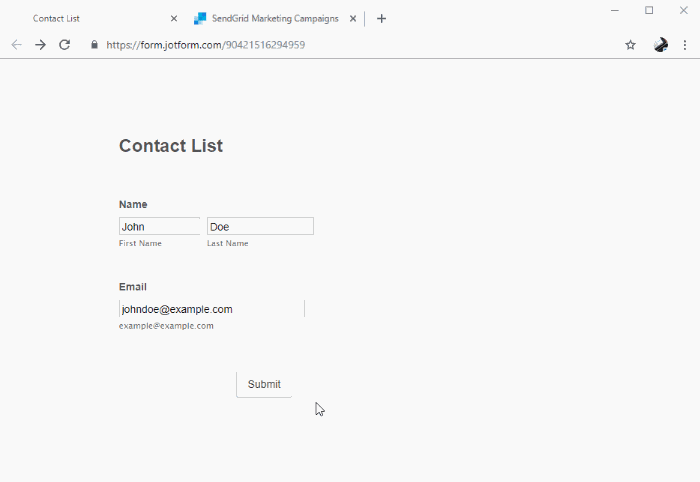This screenshot has width=700, height=482.
Task: Open the Chrome three-dot menu
Action: (685, 45)
